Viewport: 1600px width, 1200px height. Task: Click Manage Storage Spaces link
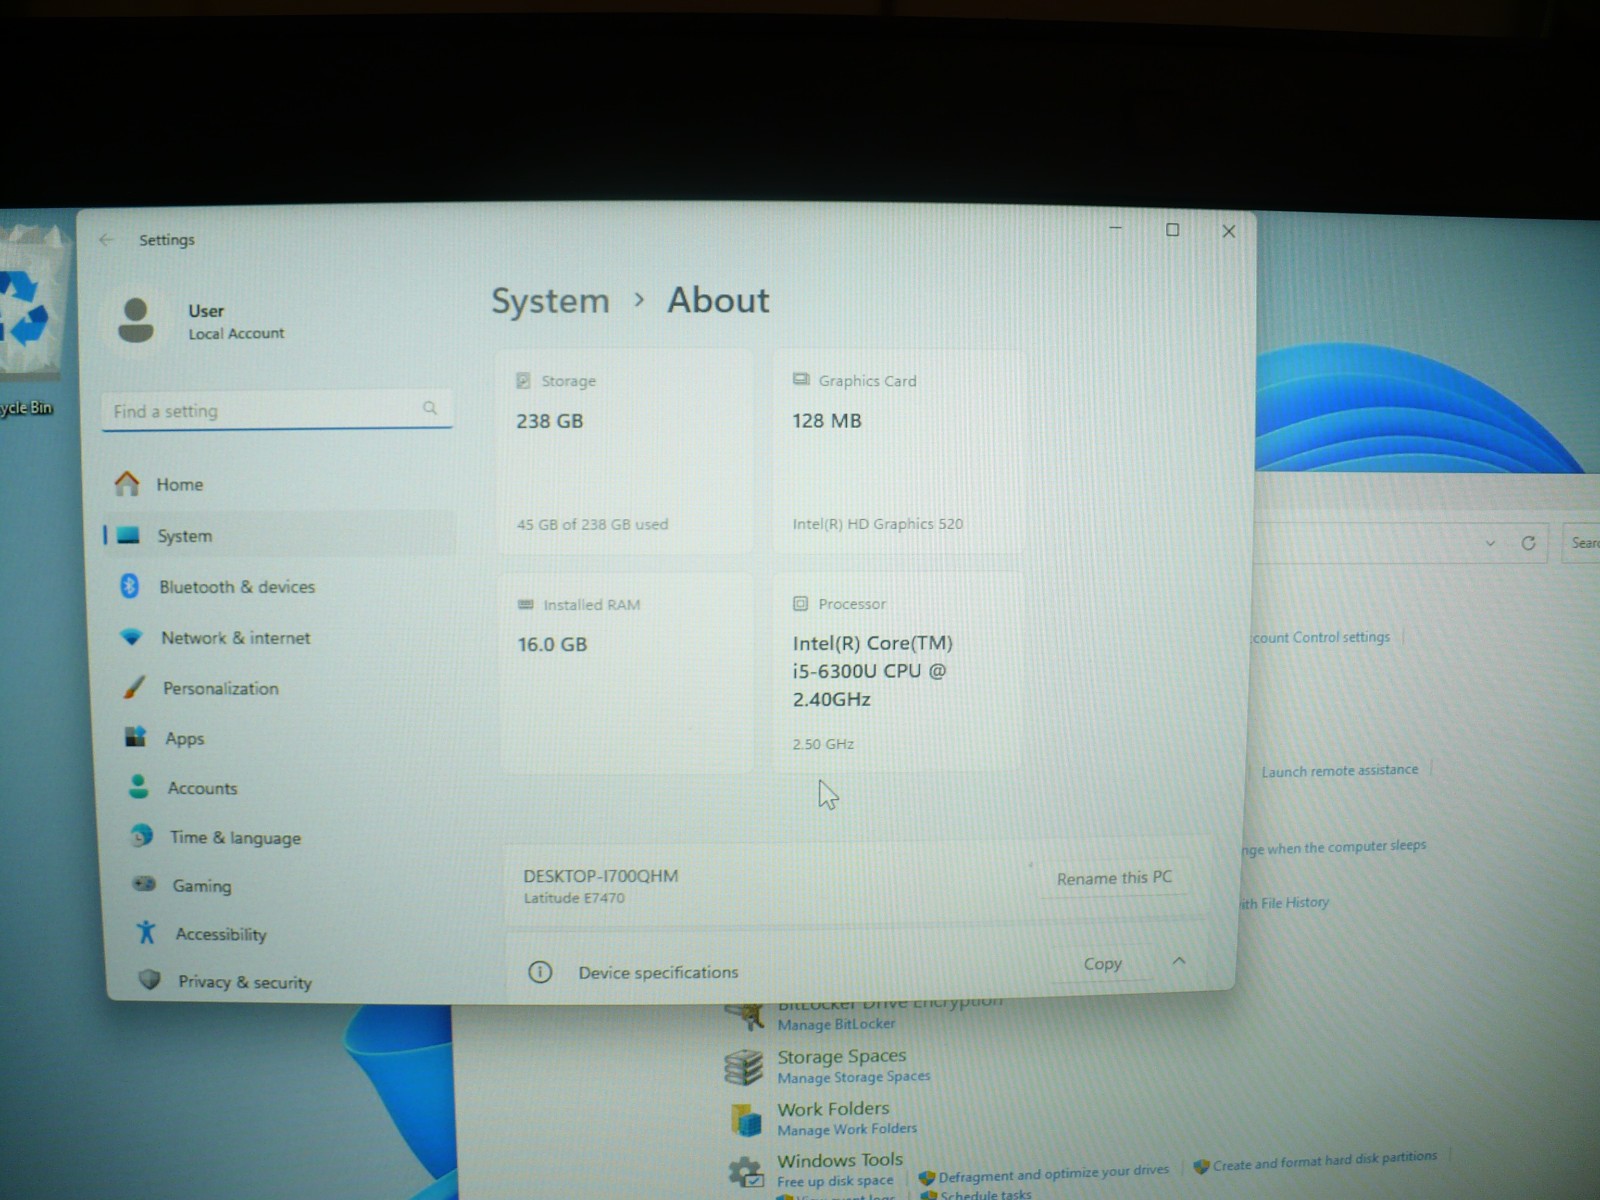tap(854, 1077)
